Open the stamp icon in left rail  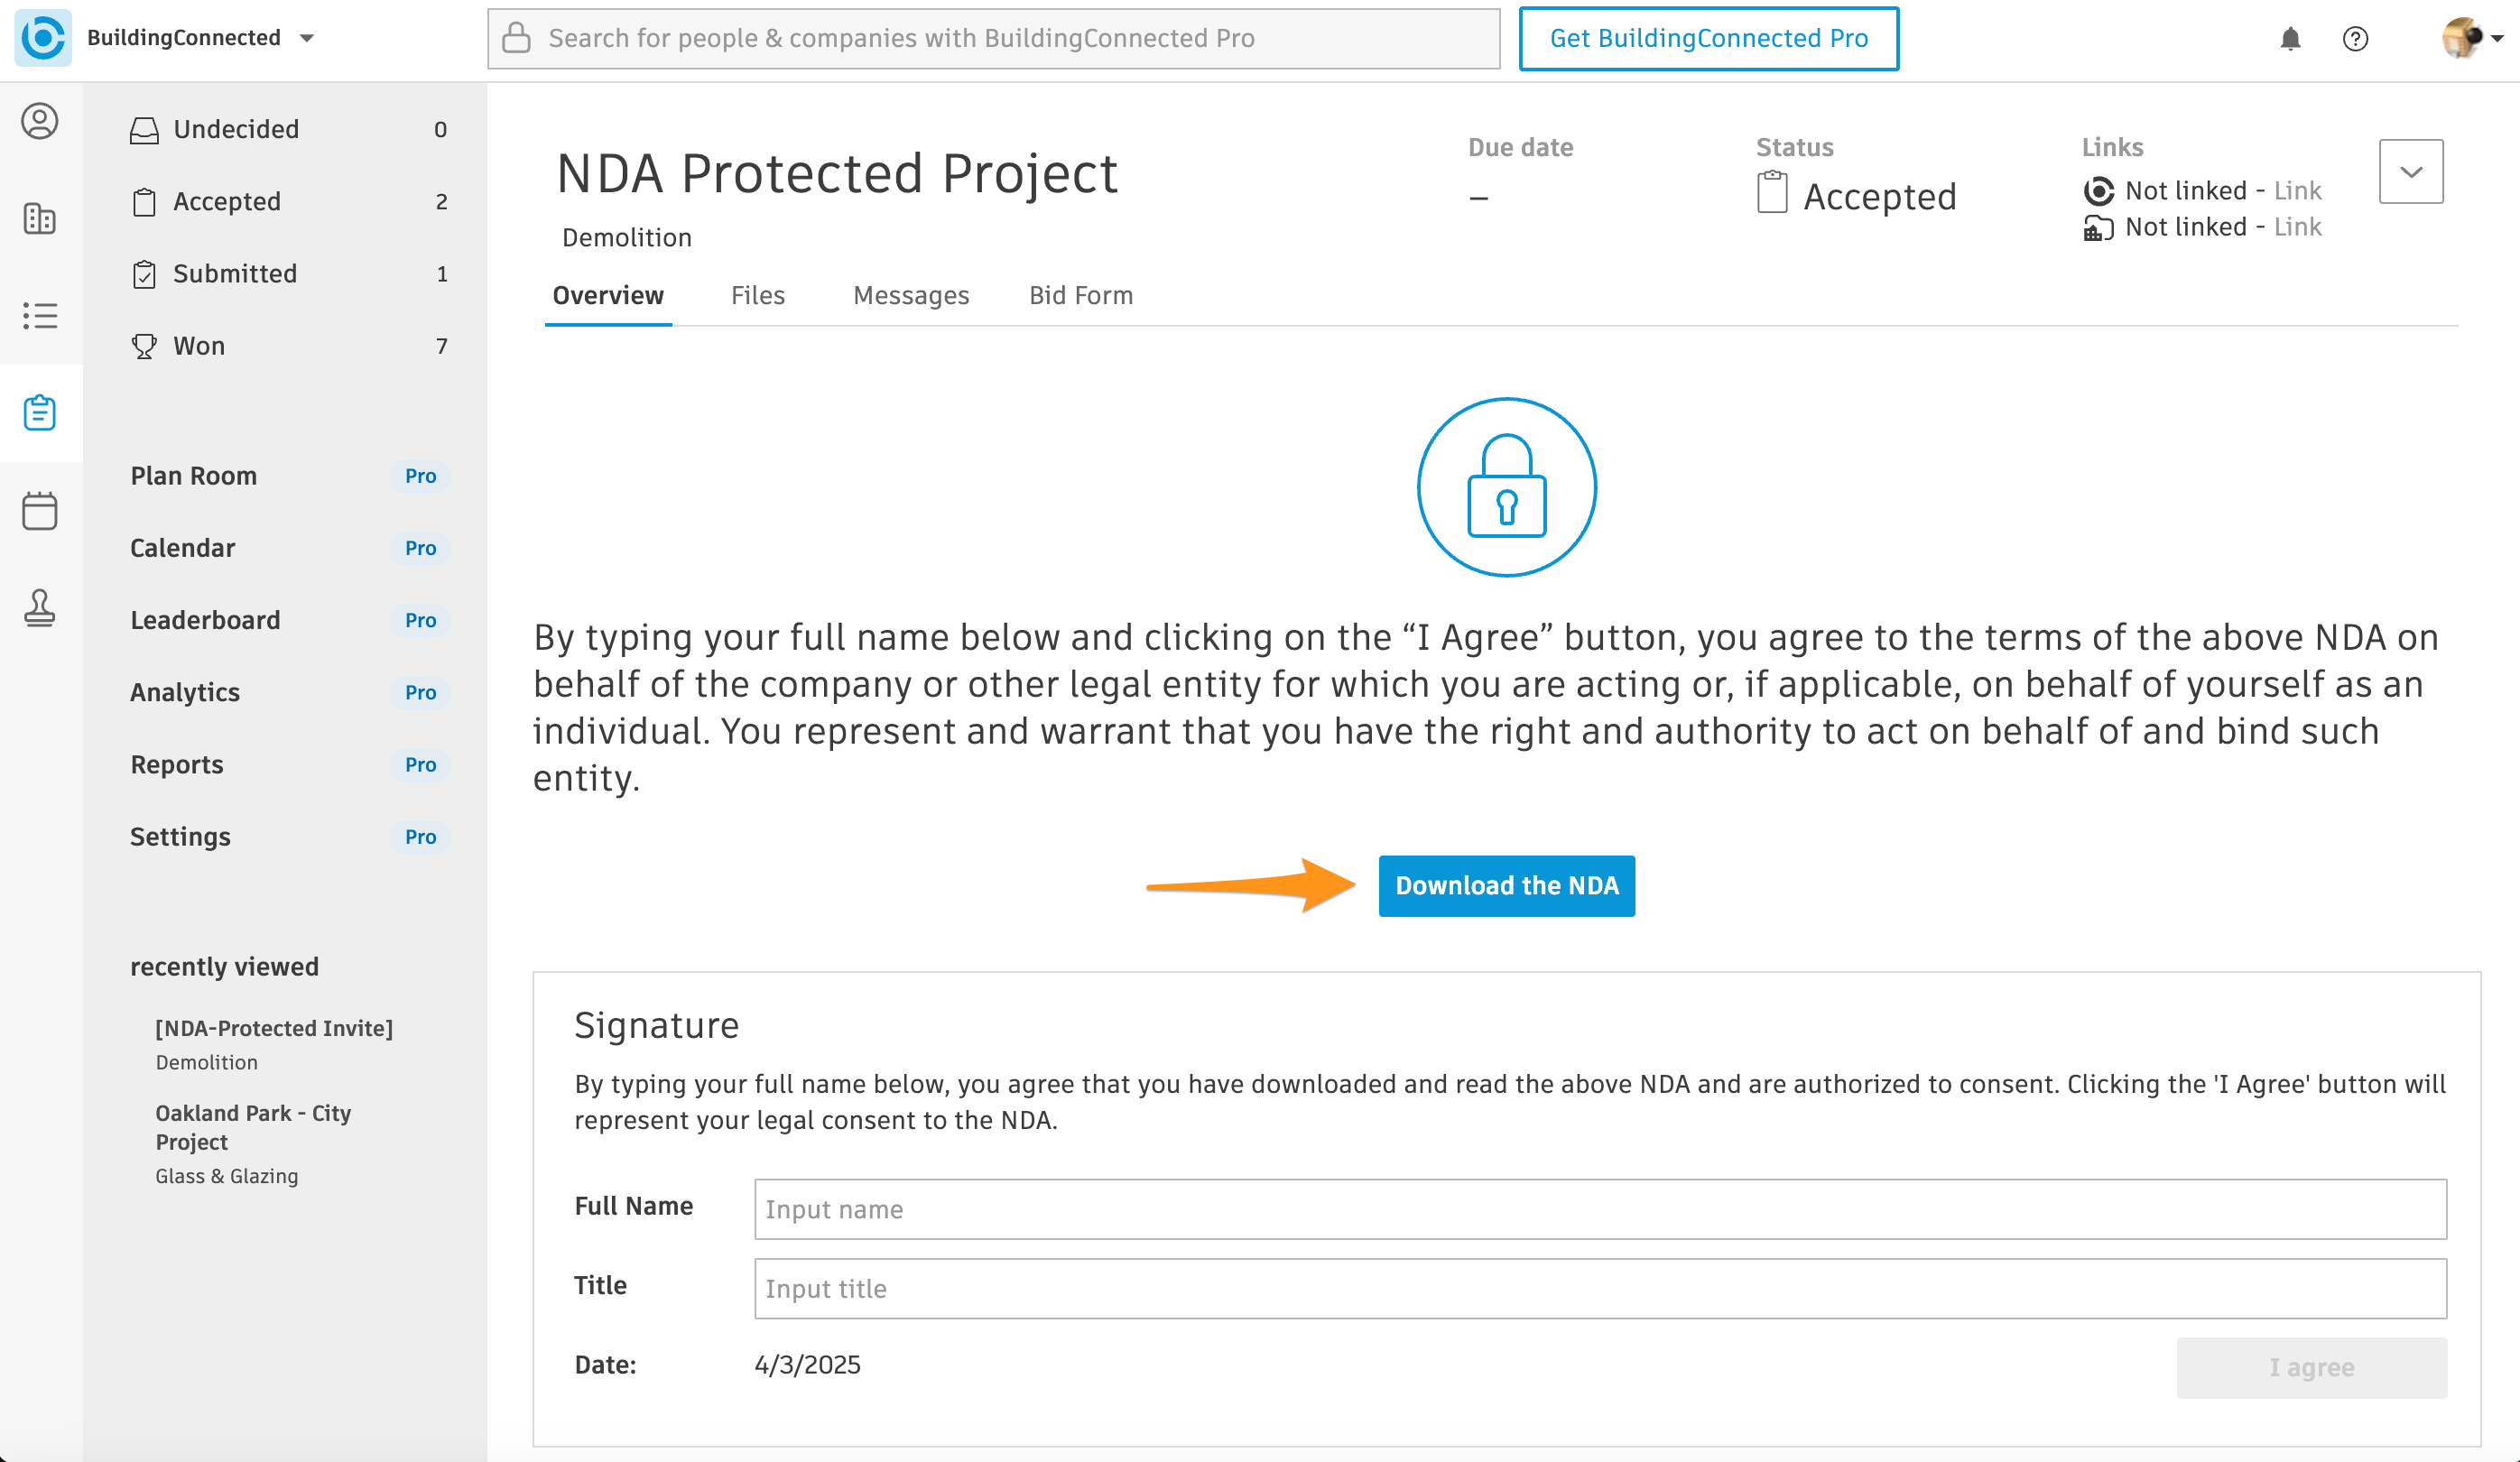click(40, 607)
